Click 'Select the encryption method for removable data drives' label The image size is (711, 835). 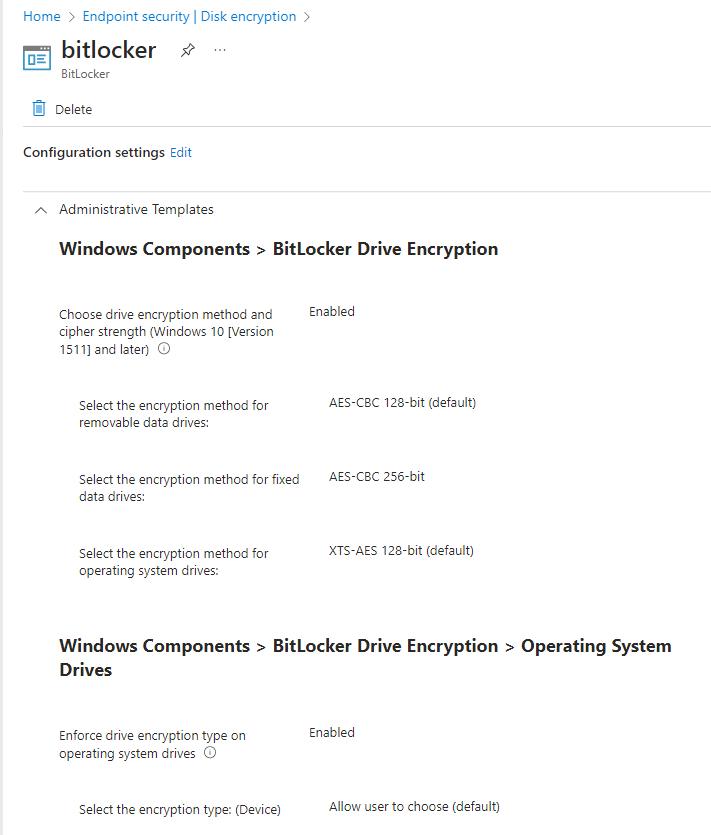(174, 414)
